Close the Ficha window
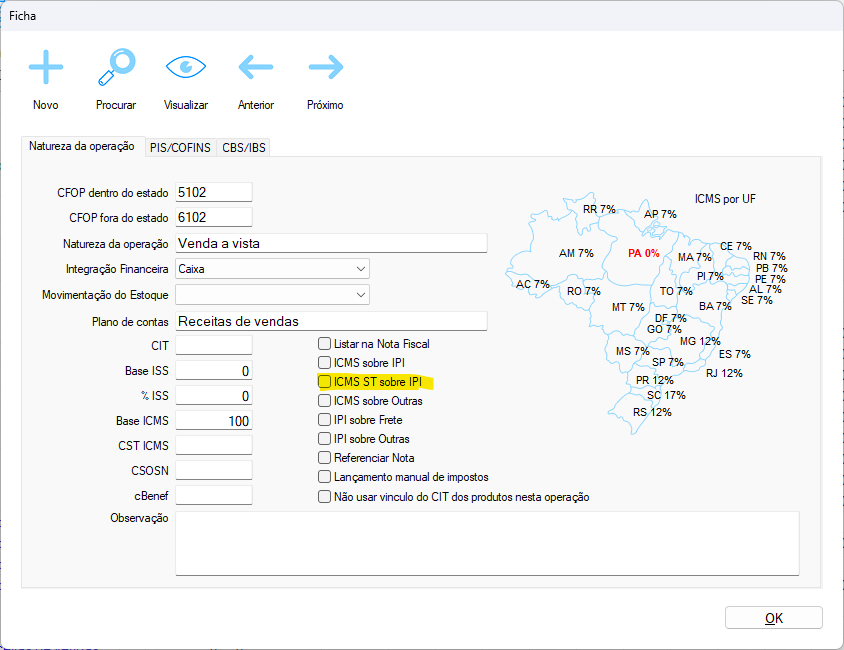 819,16
